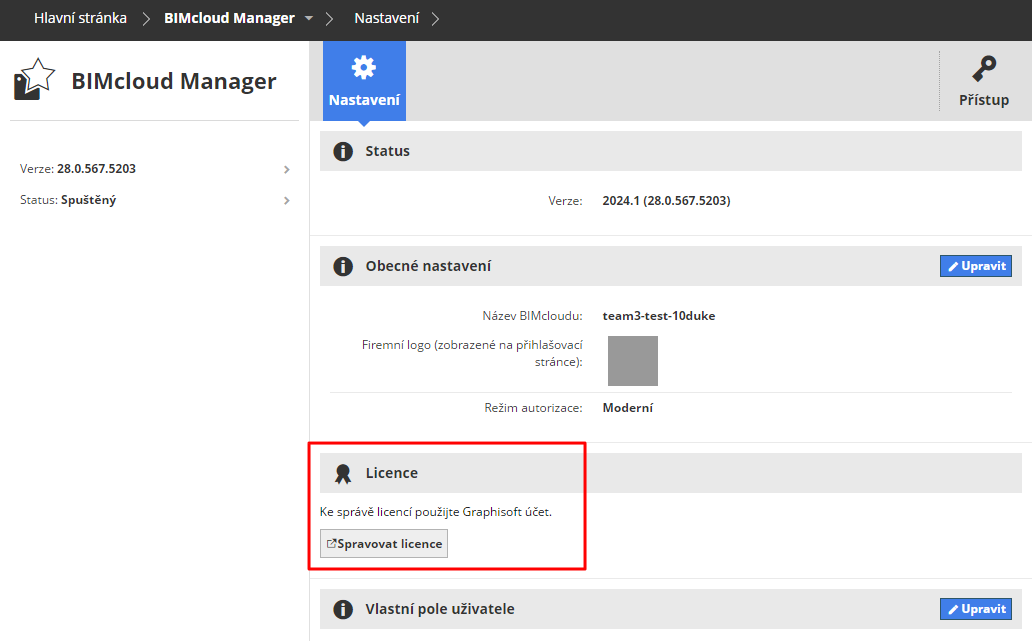Image resolution: width=1032 pixels, height=641 pixels.
Task: Select the Nastavení breadcrumb item
Action: tap(386, 18)
